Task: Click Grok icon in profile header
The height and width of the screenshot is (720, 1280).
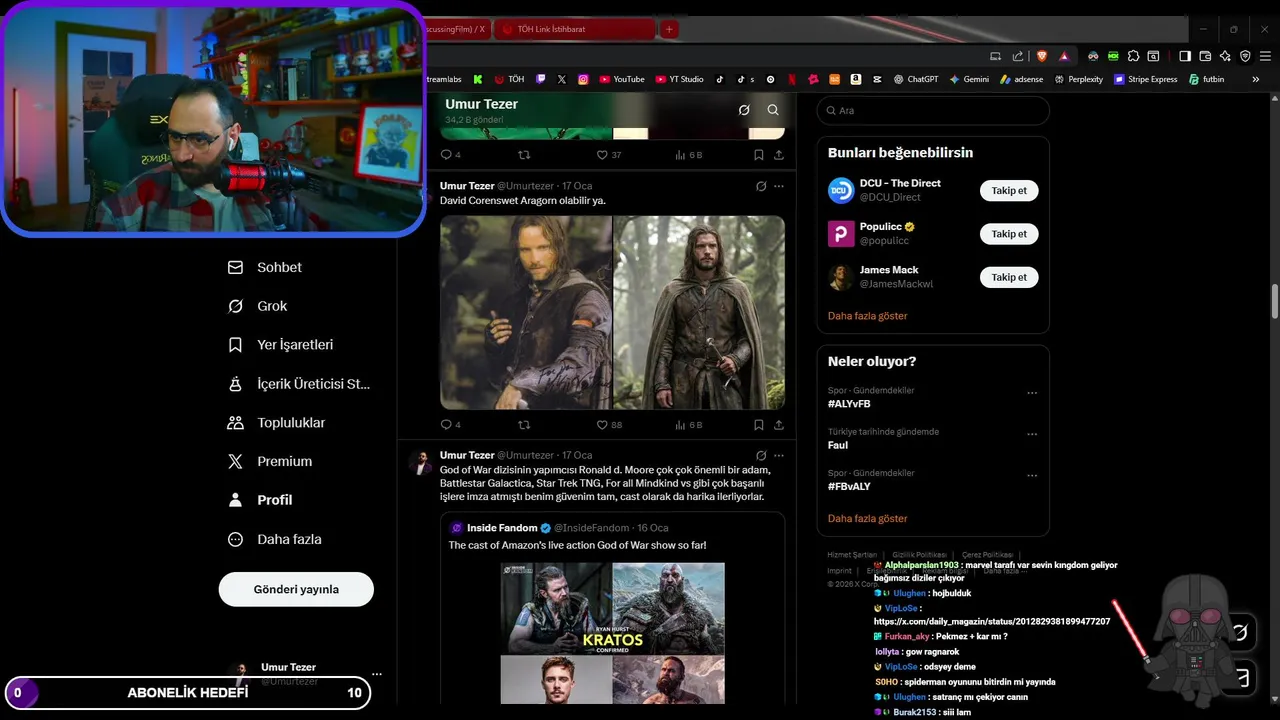Action: pos(744,110)
